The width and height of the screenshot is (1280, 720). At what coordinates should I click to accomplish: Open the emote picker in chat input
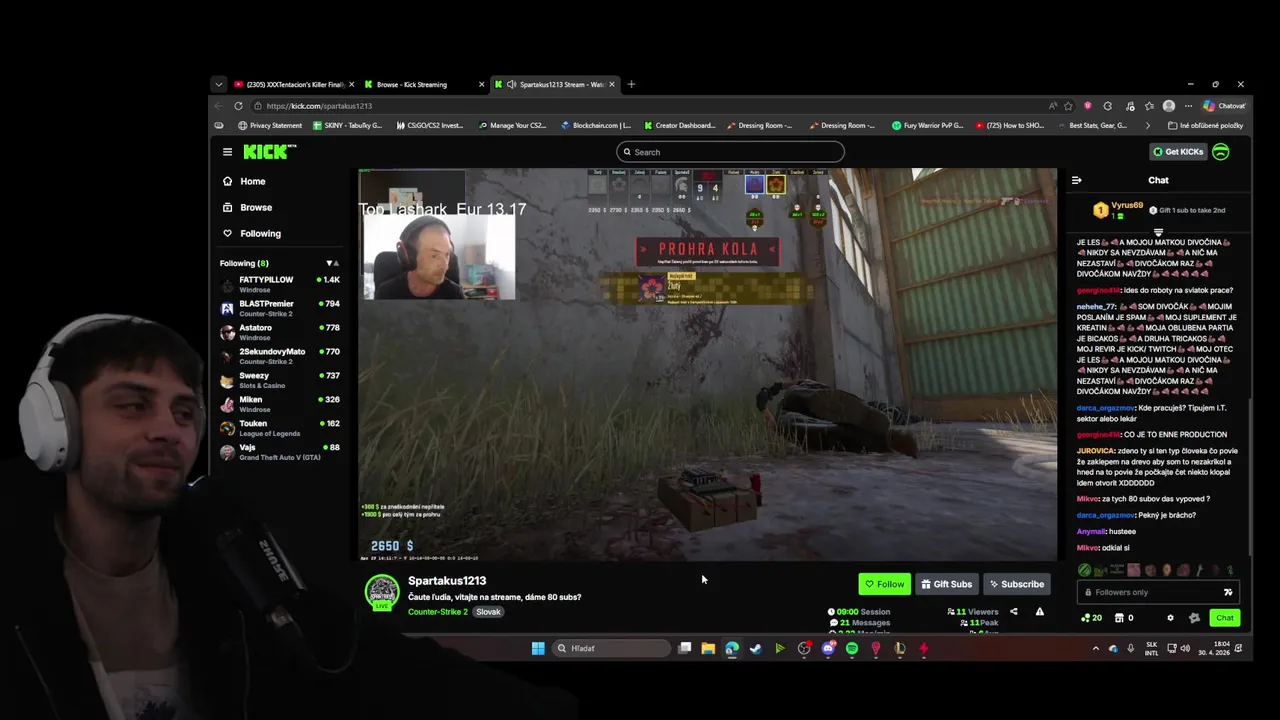pos(1228,592)
